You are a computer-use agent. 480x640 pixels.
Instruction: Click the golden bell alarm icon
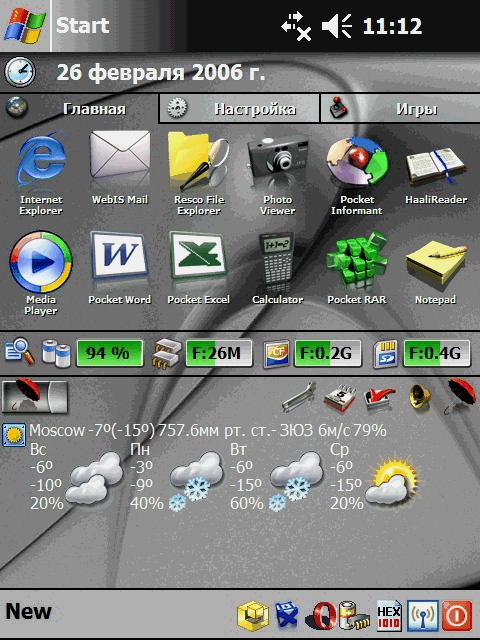pyautogui.click(x=420, y=398)
